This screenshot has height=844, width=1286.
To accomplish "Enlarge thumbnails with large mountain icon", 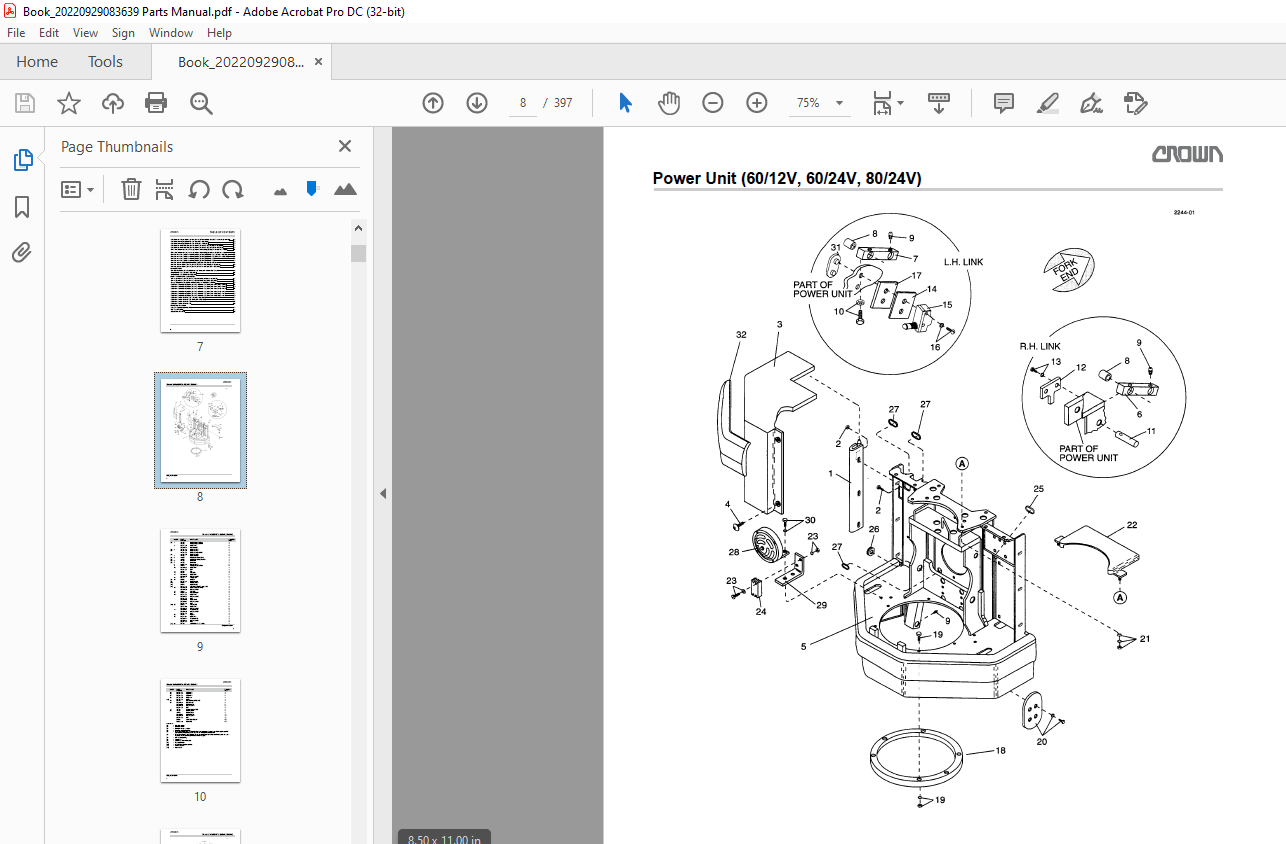I will point(345,189).
